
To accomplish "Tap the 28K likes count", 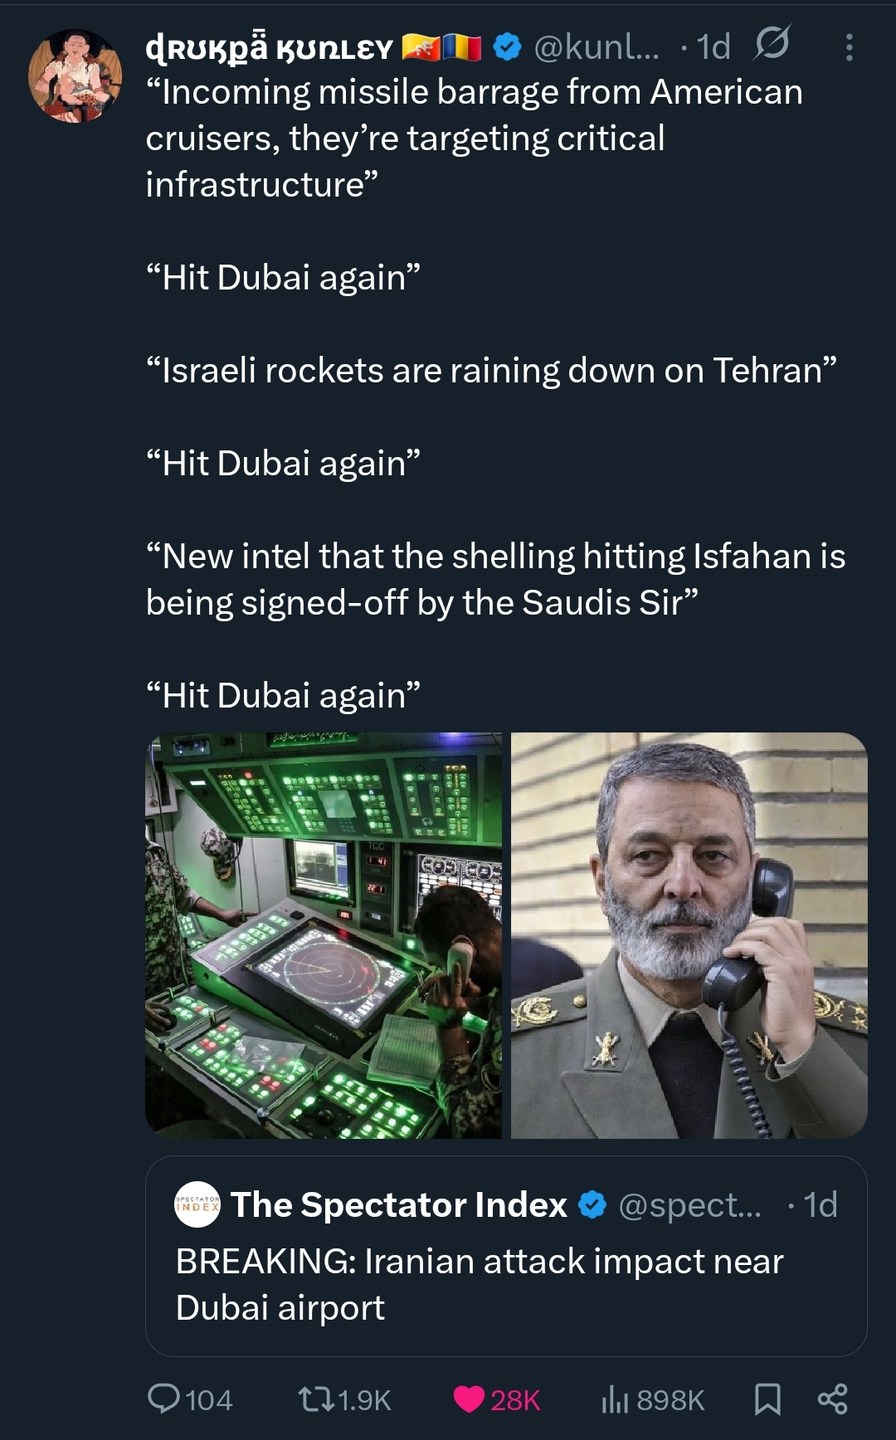I will tap(515, 1400).
